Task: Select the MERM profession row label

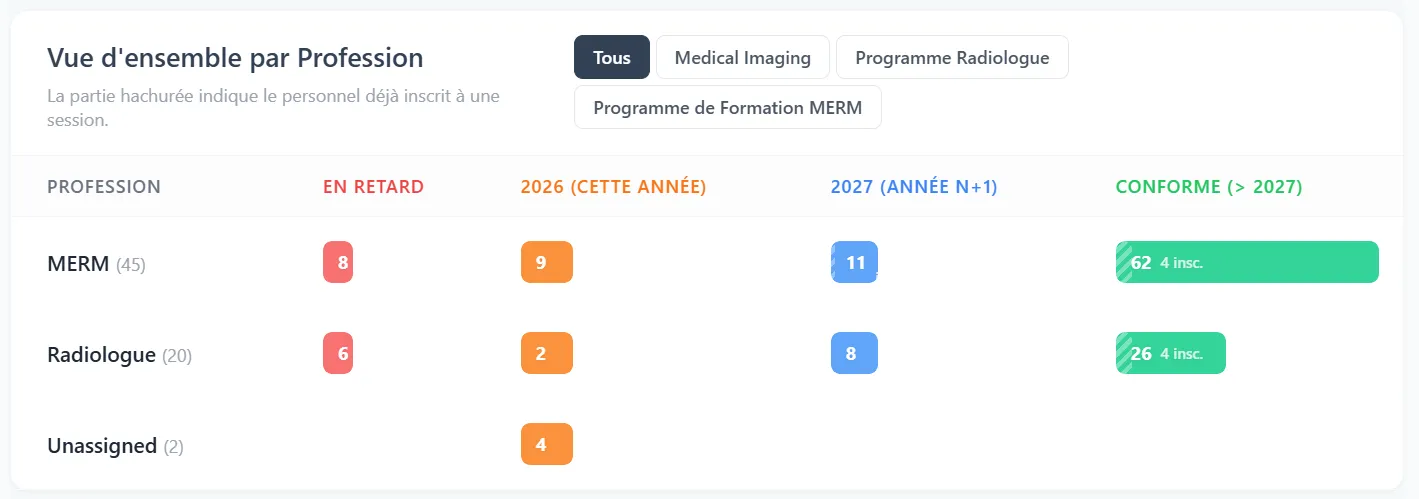Action: (97, 264)
